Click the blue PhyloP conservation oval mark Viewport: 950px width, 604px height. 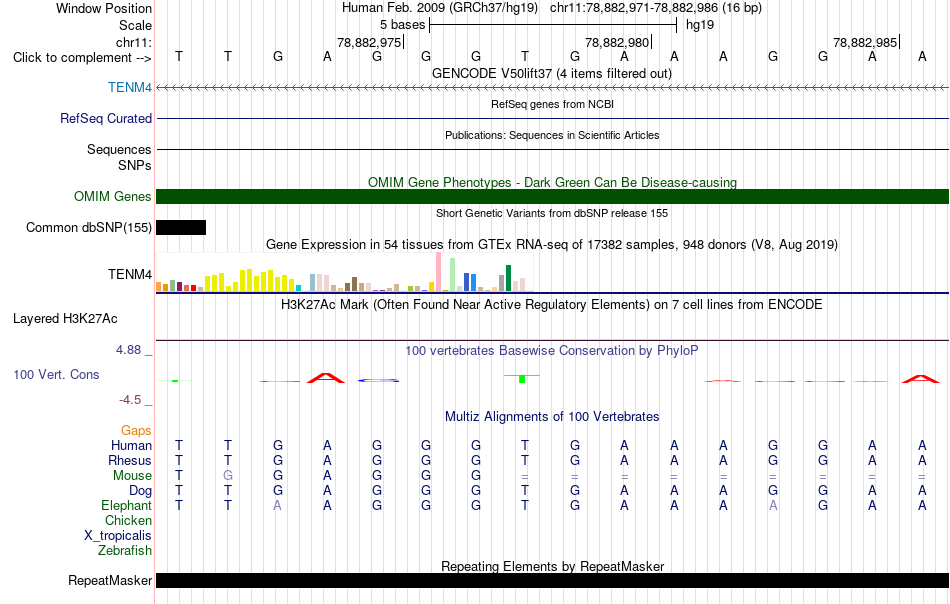point(379,380)
